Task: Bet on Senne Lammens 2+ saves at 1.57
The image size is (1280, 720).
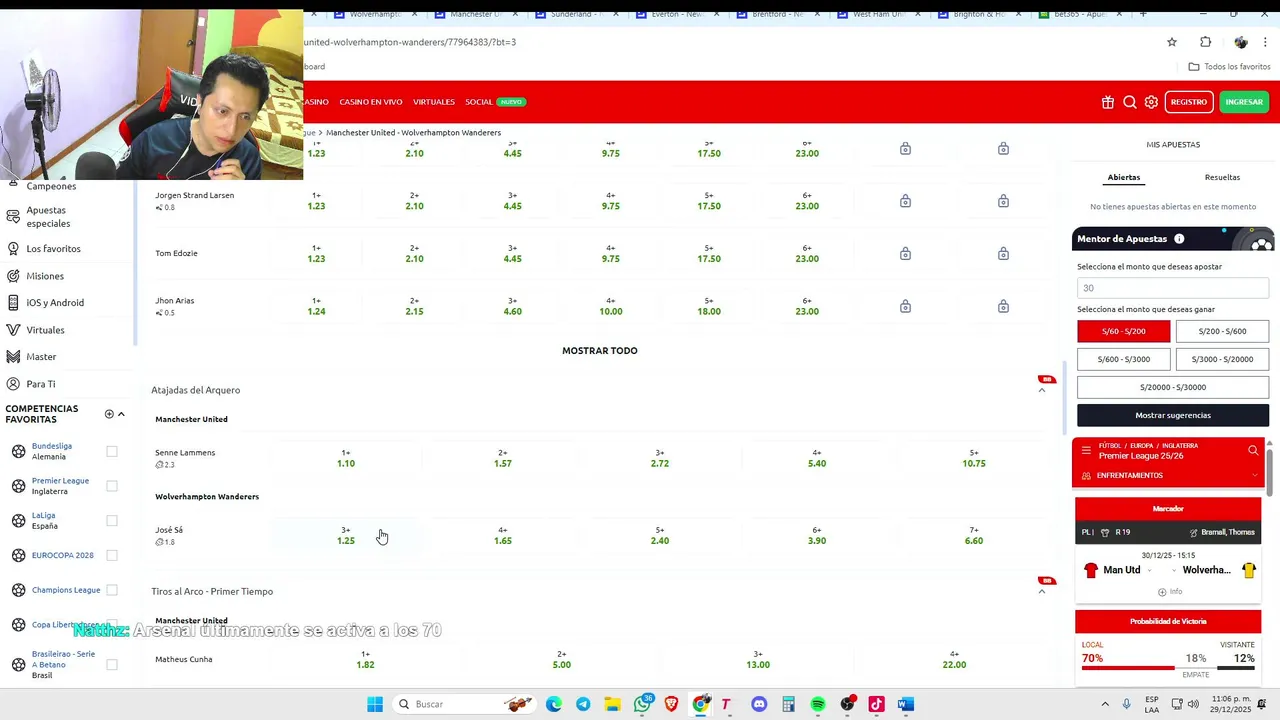Action: [502, 458]
